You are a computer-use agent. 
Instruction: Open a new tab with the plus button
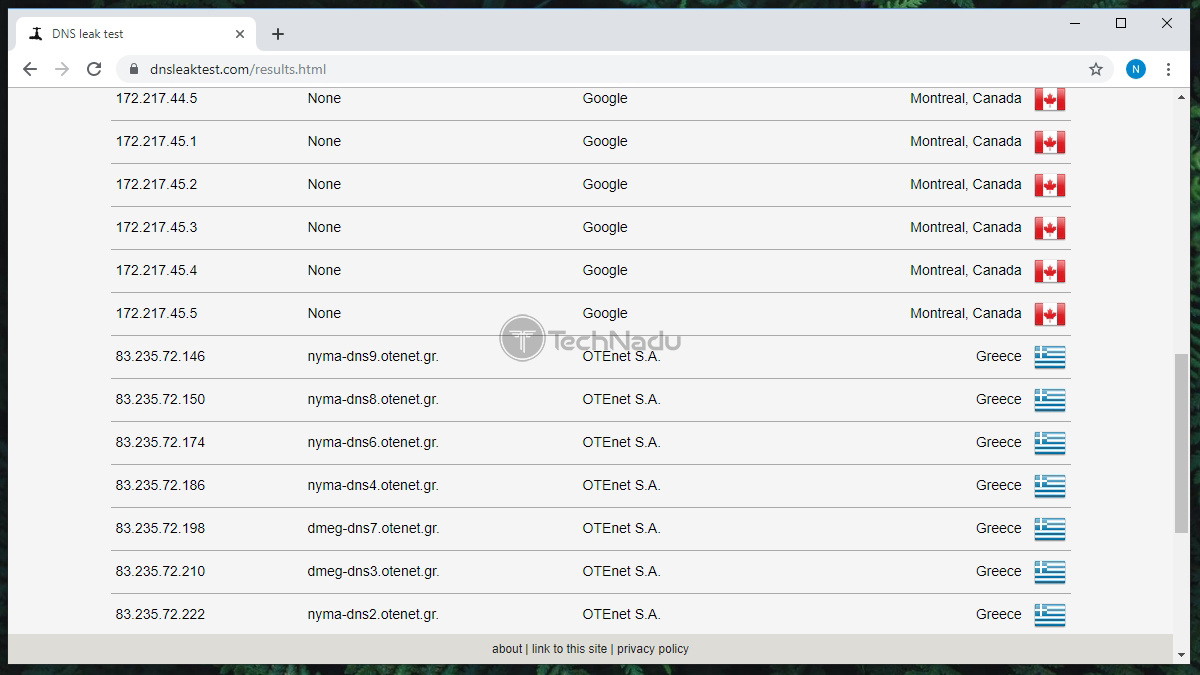coord(278,33)
